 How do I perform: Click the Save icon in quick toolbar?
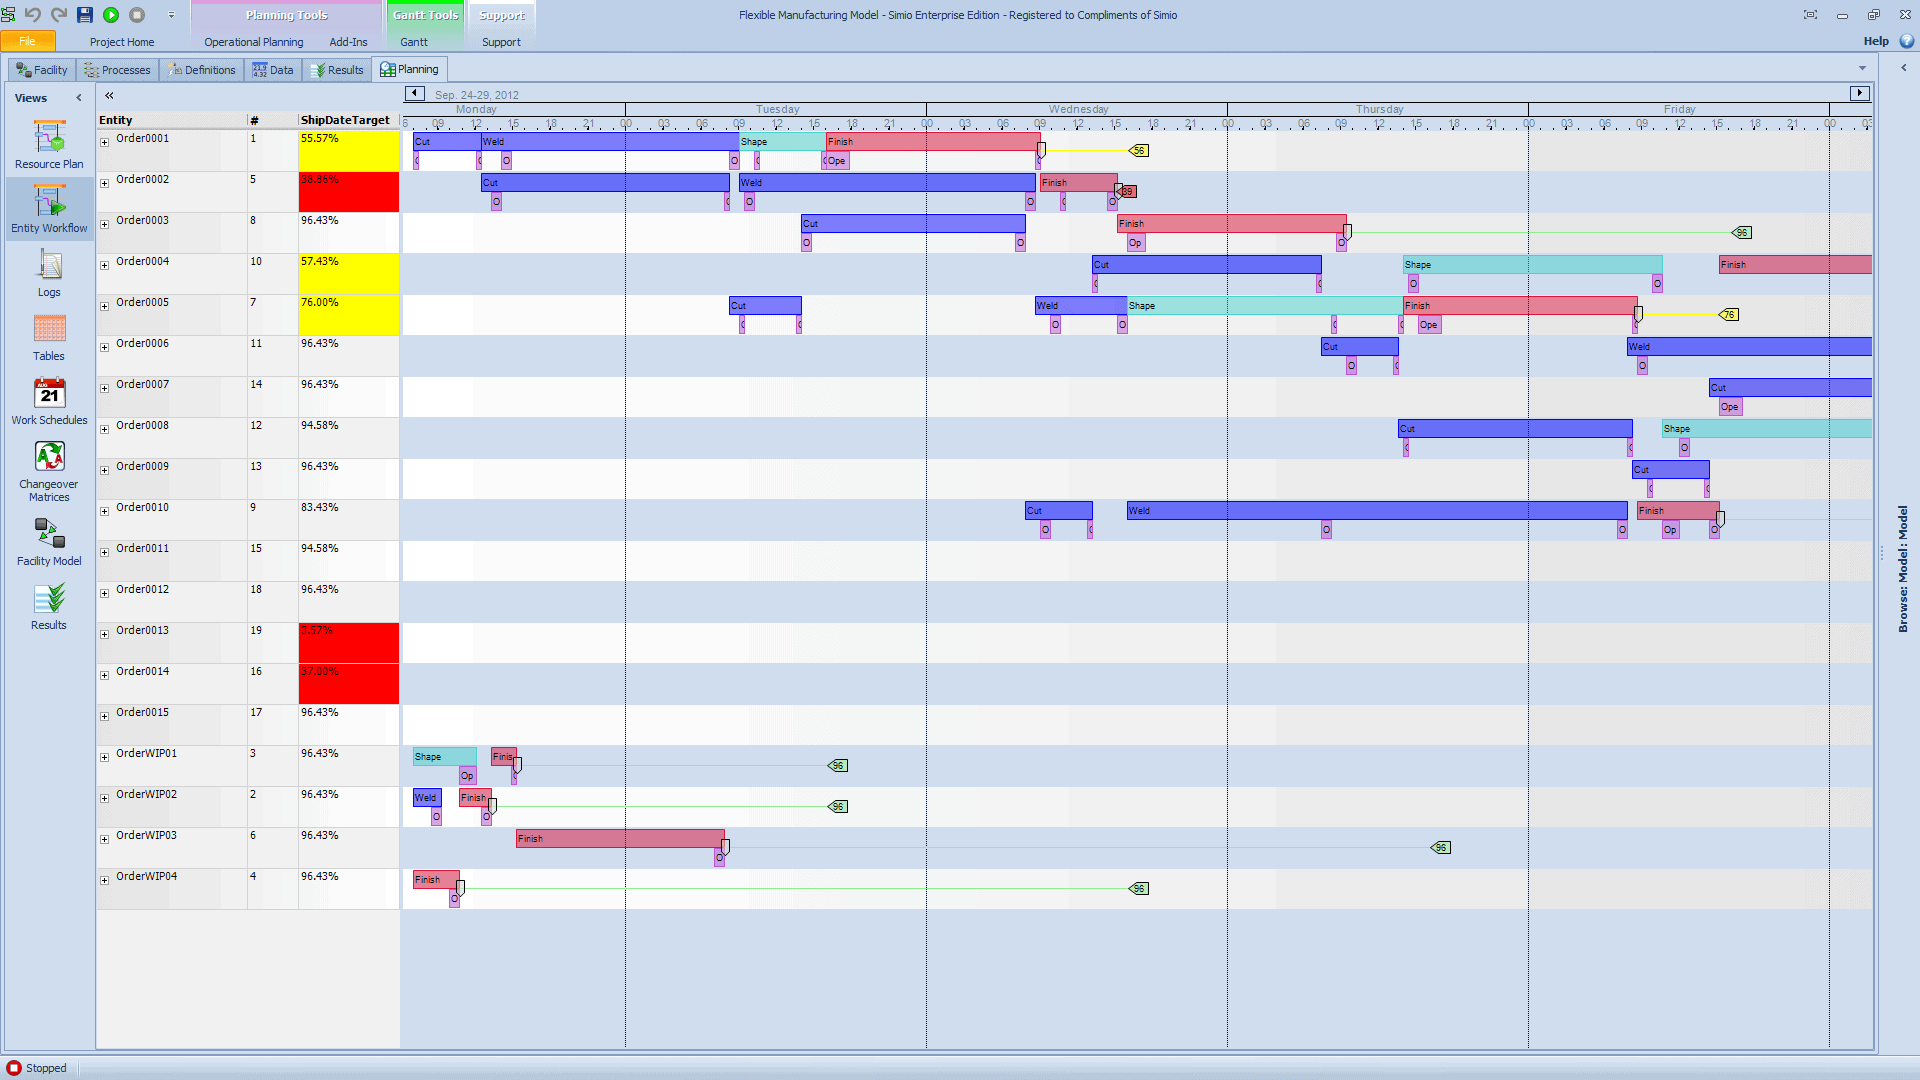click(85, 15)
